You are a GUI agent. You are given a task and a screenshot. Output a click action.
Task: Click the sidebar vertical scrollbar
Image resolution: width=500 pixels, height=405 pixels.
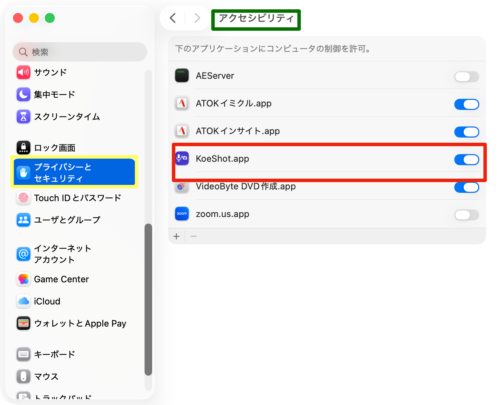point(148,299)
